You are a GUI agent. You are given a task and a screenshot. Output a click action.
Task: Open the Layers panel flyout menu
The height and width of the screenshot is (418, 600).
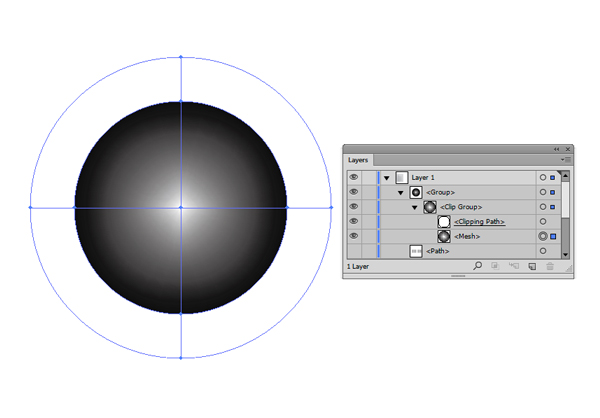566,160
